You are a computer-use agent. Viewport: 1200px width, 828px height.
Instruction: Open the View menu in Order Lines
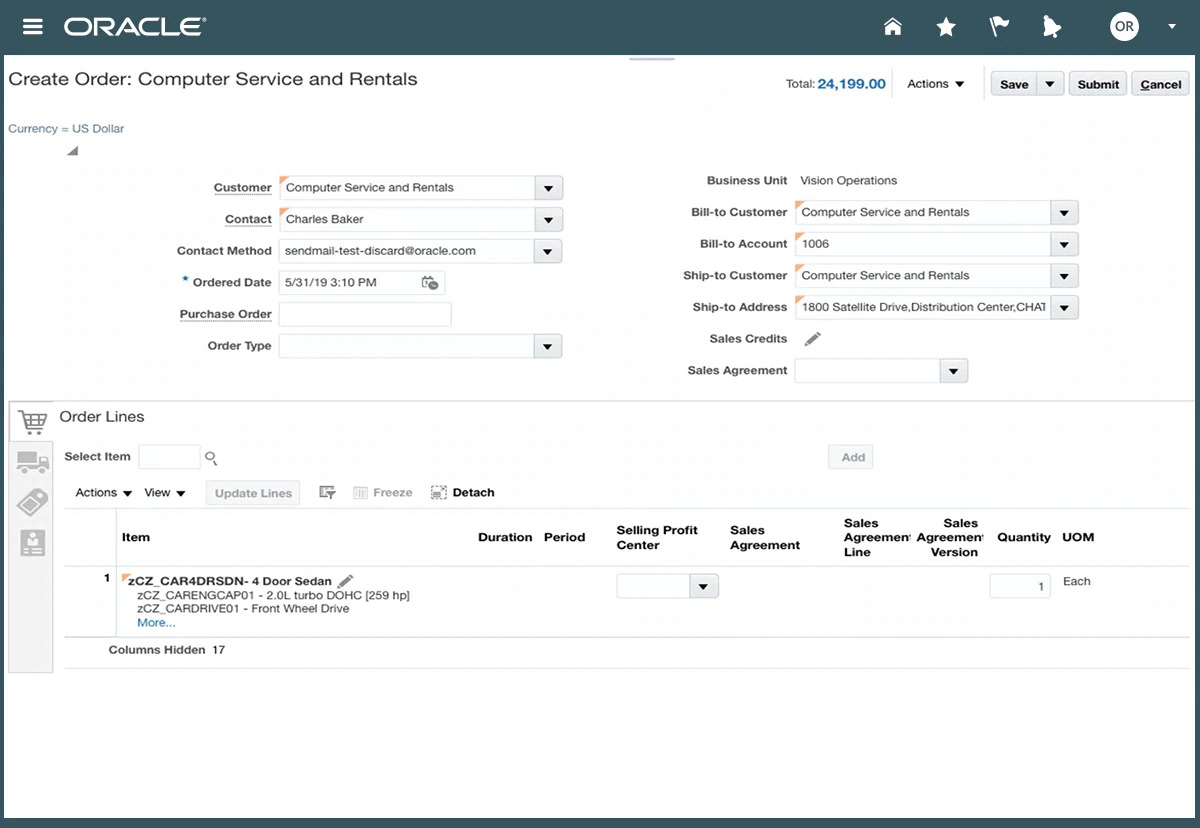coord(165,493)
